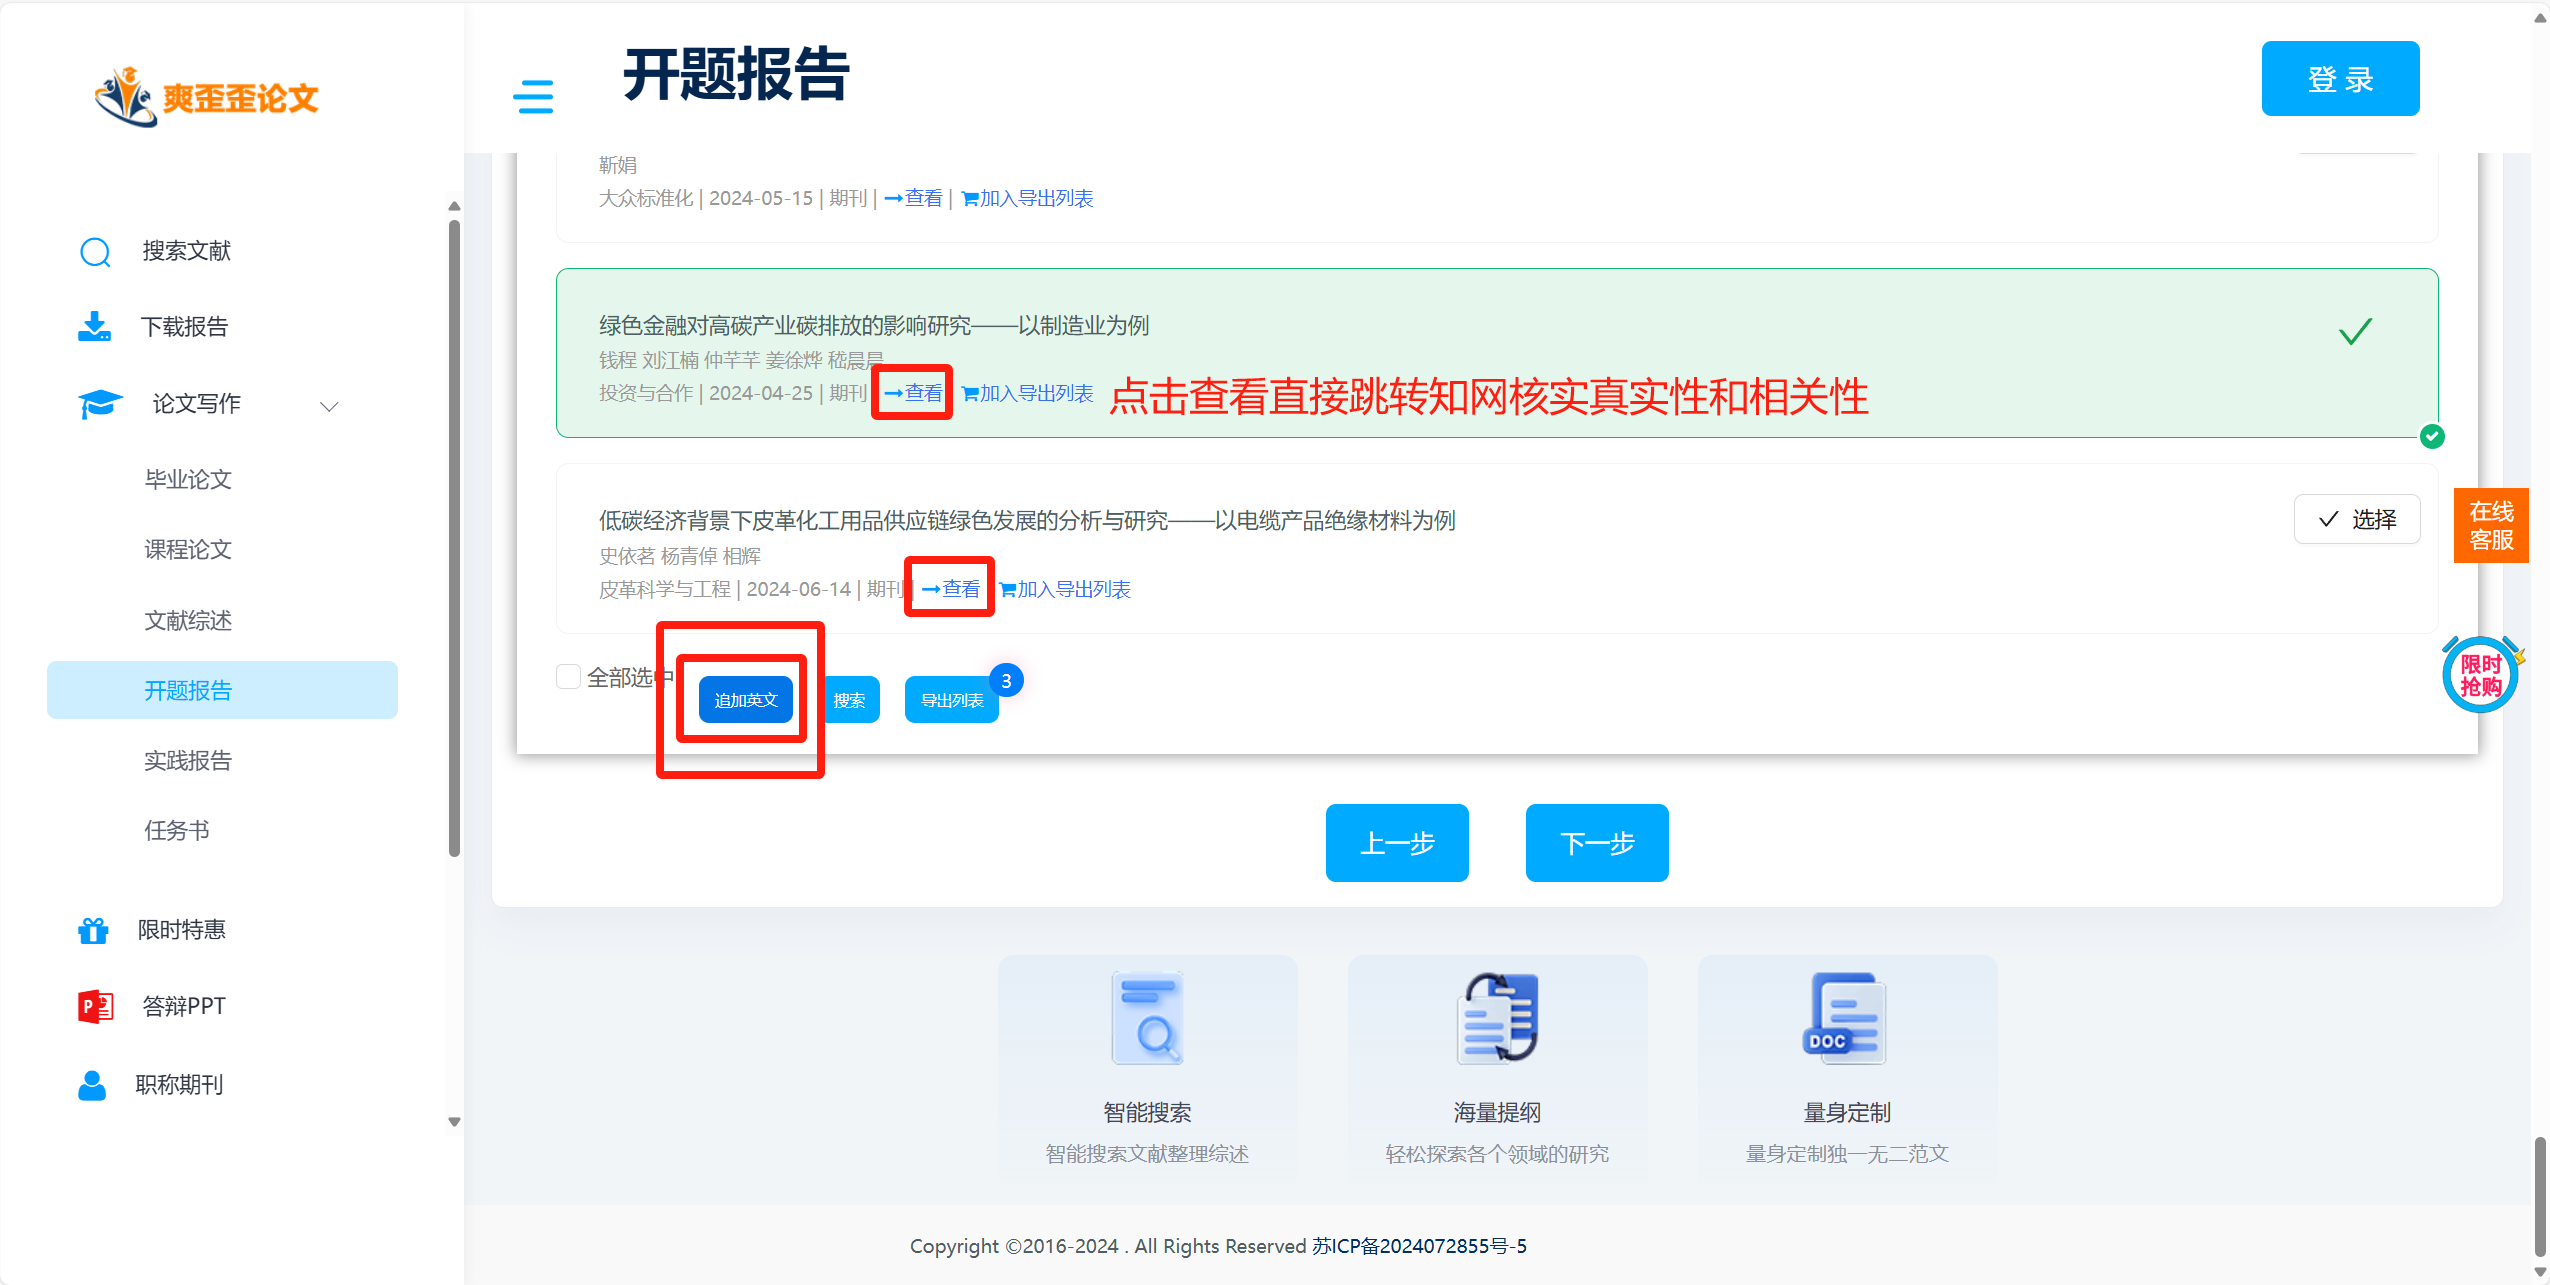Click the hamburger menu icon
The image size is (2550, 1285).
tap(532, 97)
